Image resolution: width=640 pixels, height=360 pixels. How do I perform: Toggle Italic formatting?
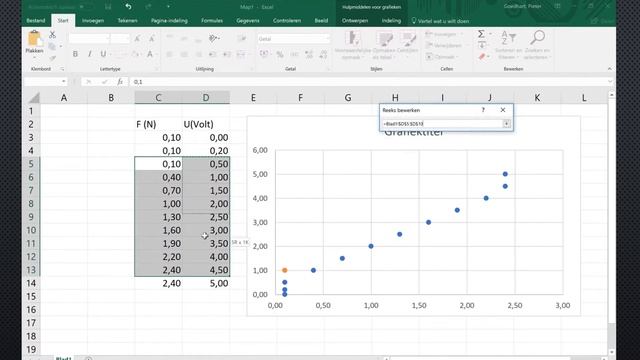[x=89, y=54]
